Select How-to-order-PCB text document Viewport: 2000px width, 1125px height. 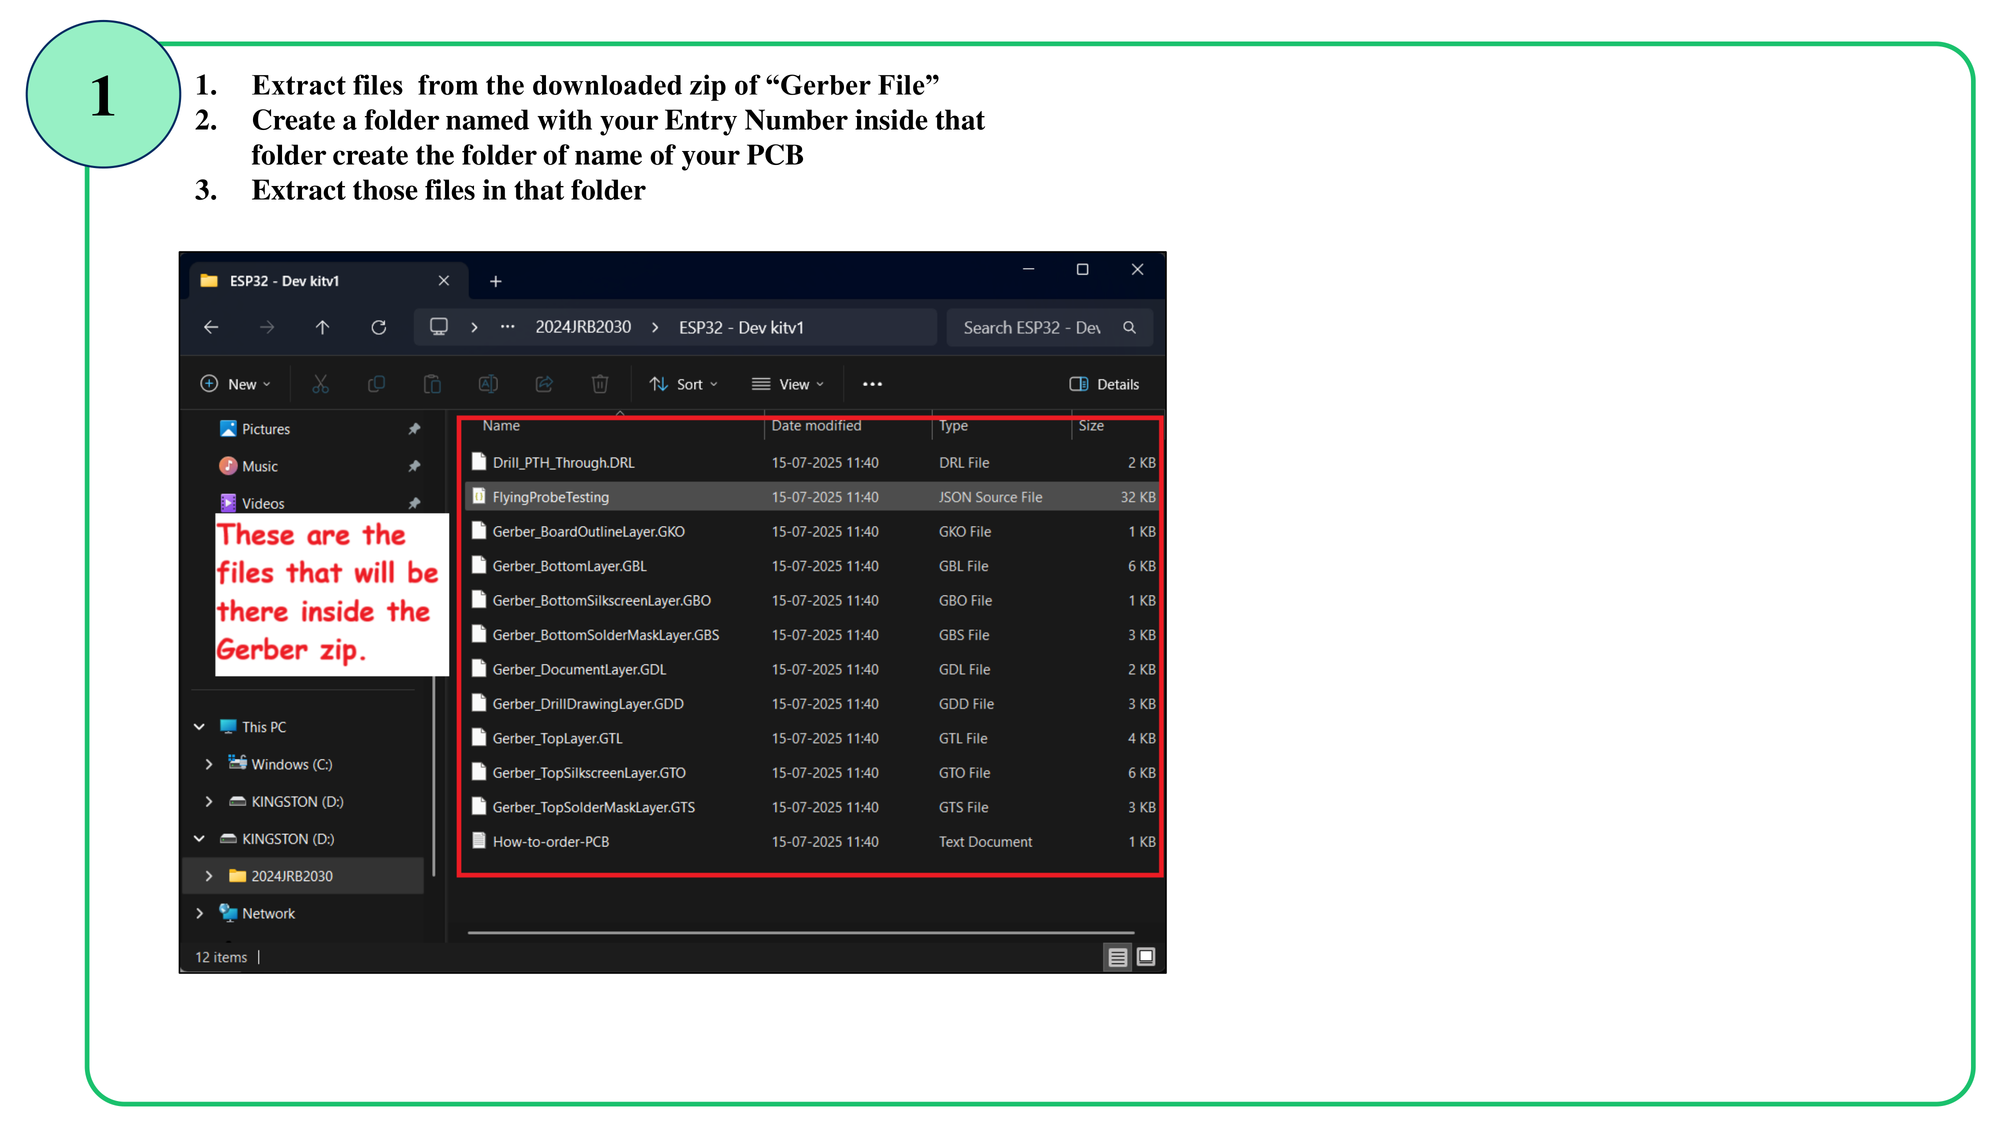(x=812, y=842)
